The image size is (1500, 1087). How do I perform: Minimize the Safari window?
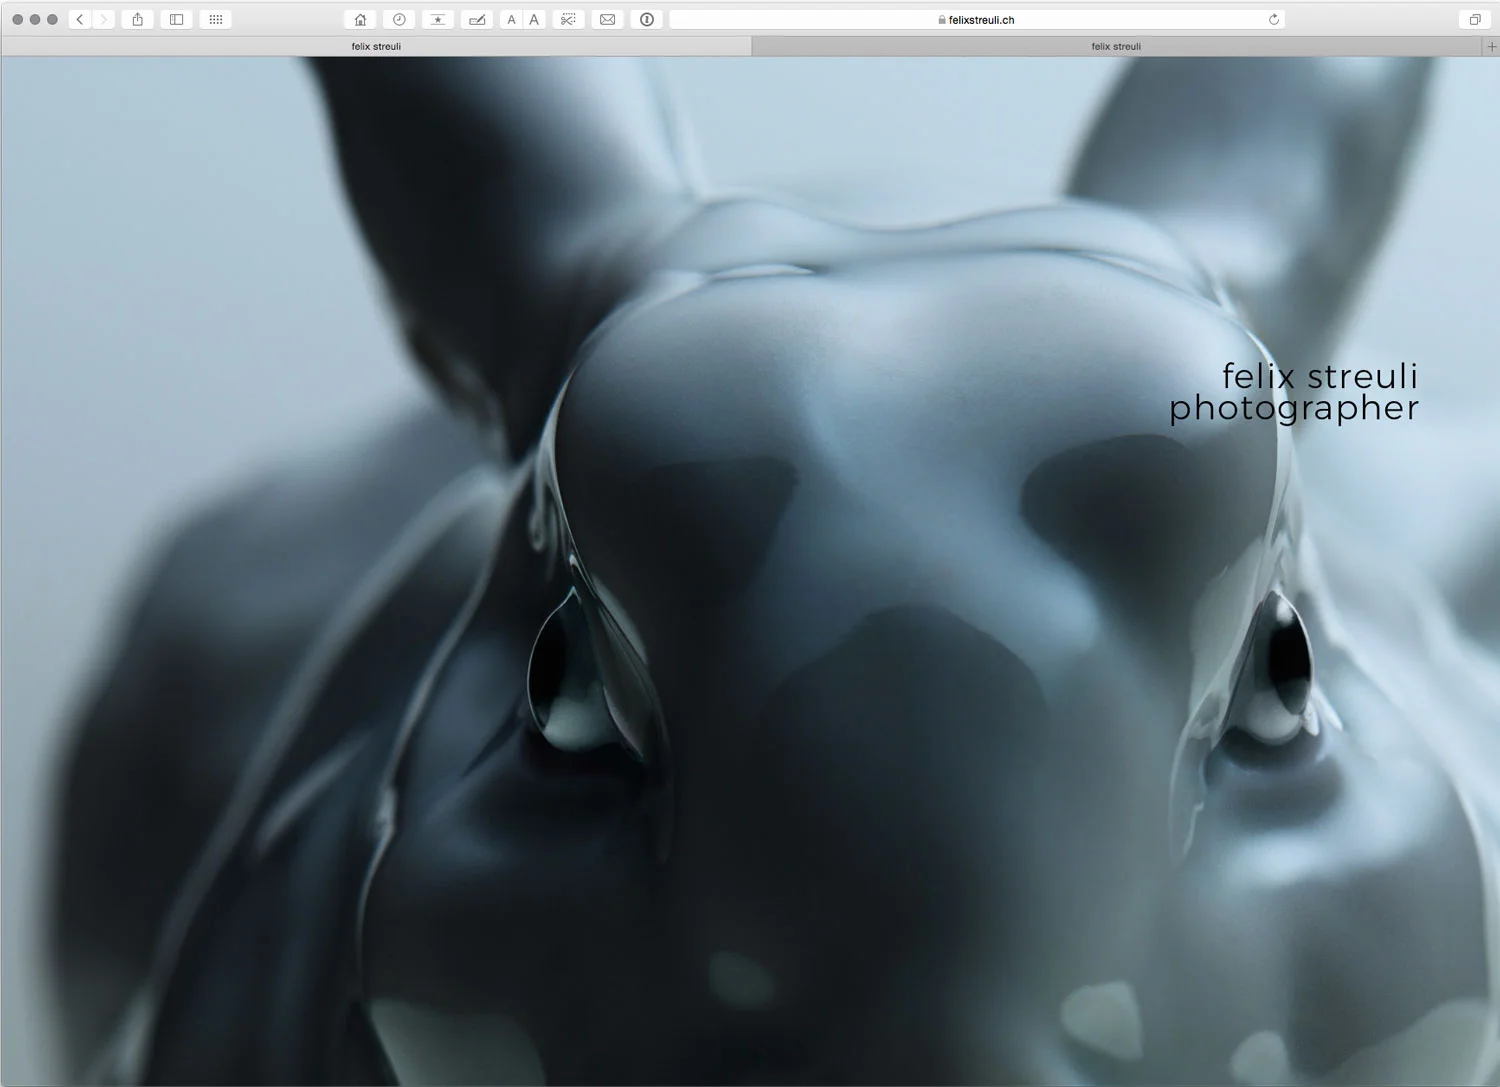pyautogui.click(x=35, y=19)
